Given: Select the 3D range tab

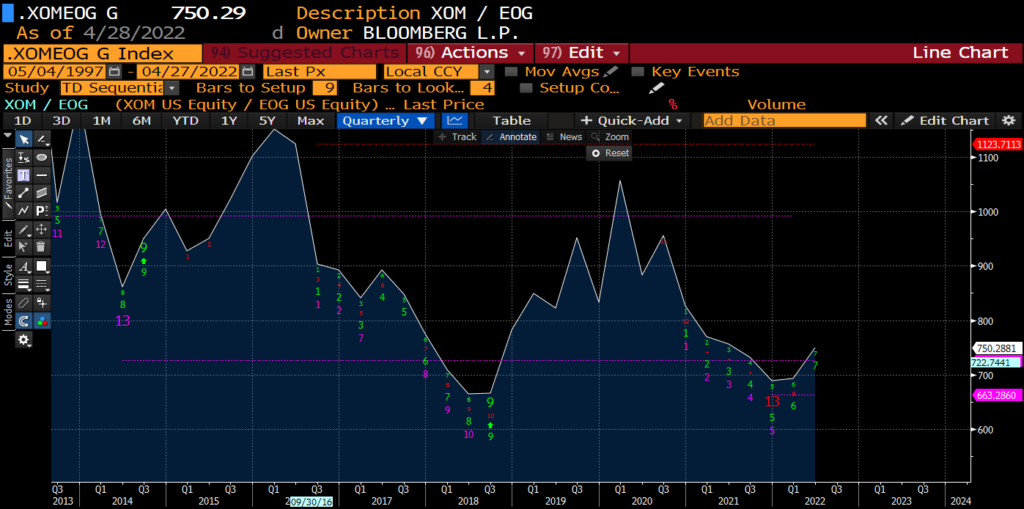Looking at the screenshot, I should coord(61,121).
